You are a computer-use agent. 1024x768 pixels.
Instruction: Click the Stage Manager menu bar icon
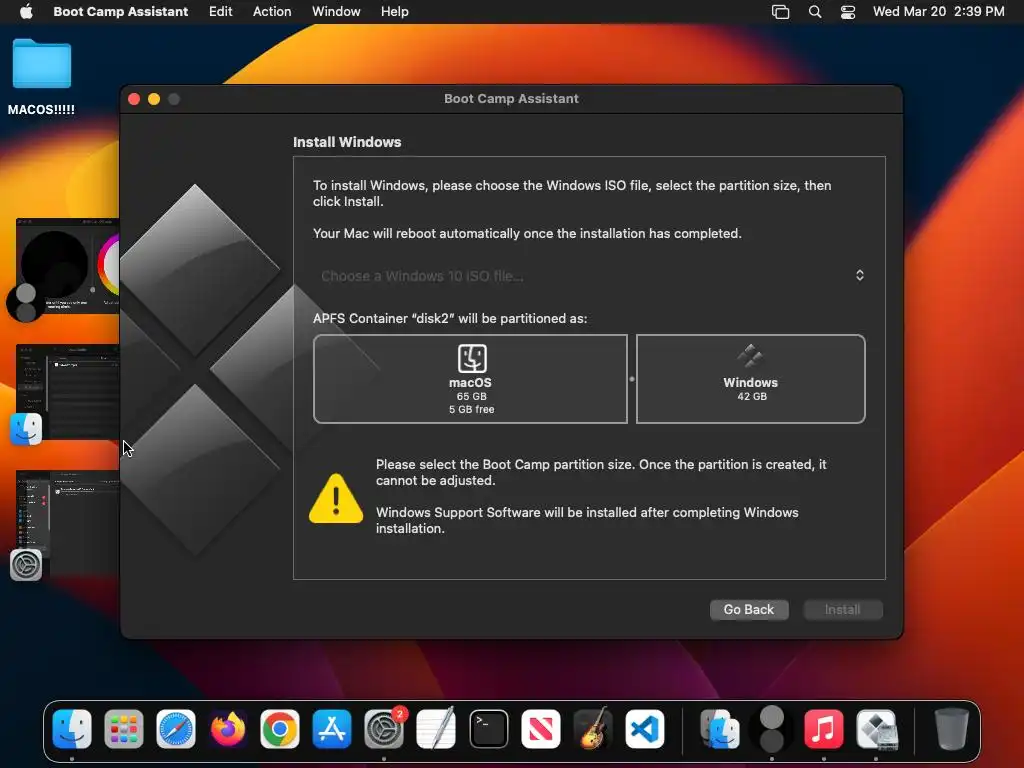click(780, 11)
